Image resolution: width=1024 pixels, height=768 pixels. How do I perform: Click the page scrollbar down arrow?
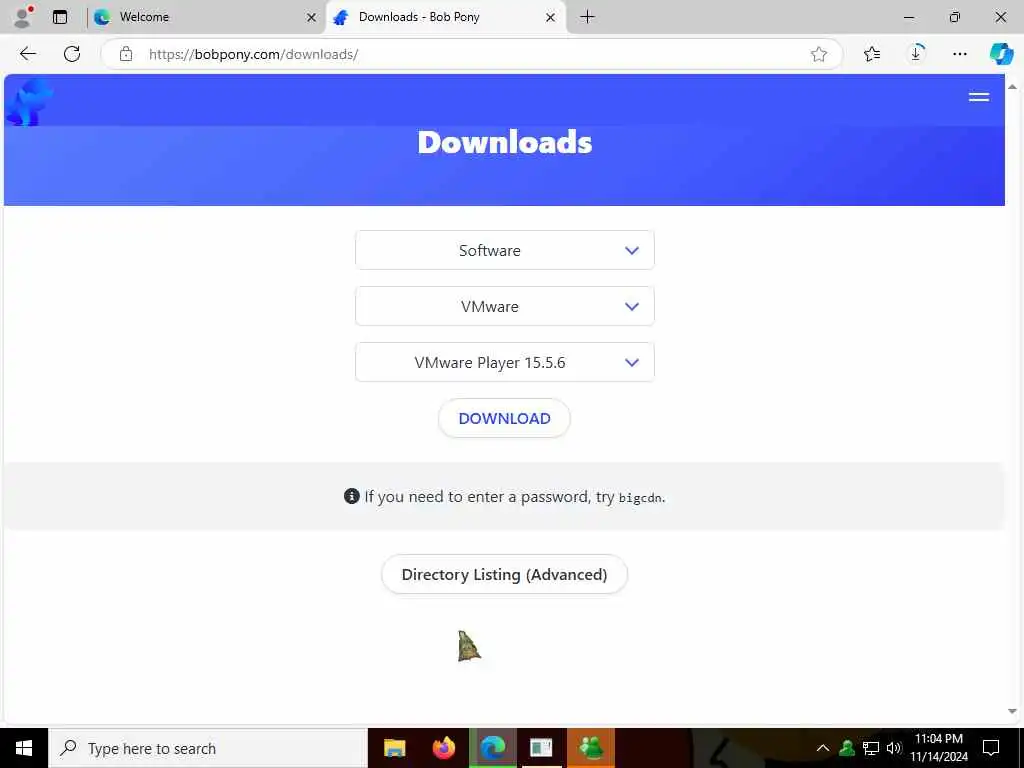[1012, 711]
